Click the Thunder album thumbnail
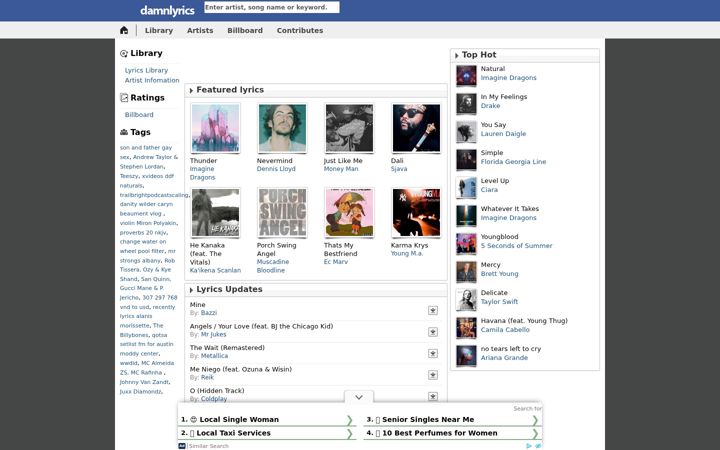Image resolution: width=720 pixels, height=450 pixels. pyautogui.click(x=215, y=128)
